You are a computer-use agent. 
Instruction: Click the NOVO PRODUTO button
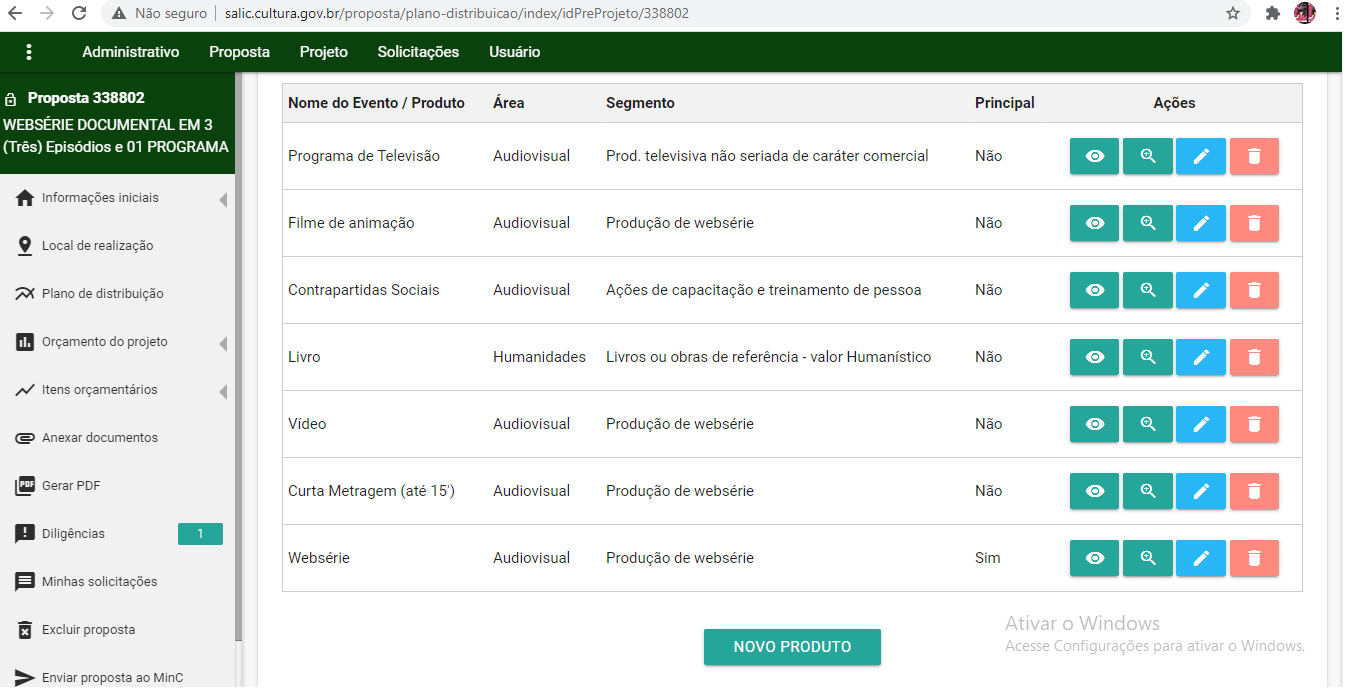(x=792, y=647)
